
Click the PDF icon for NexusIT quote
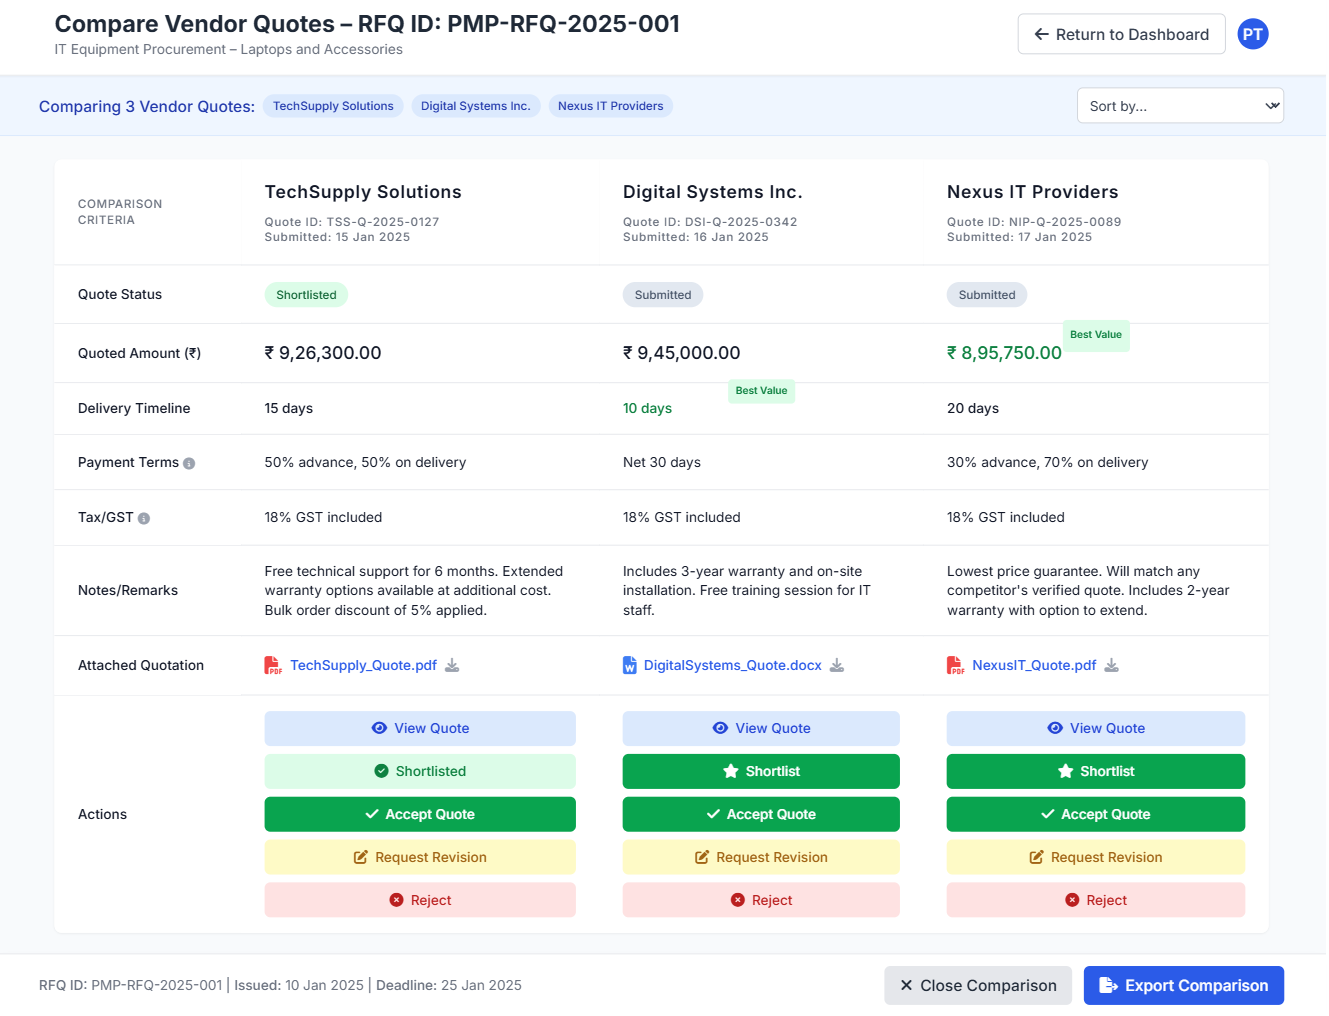point(956,666)
